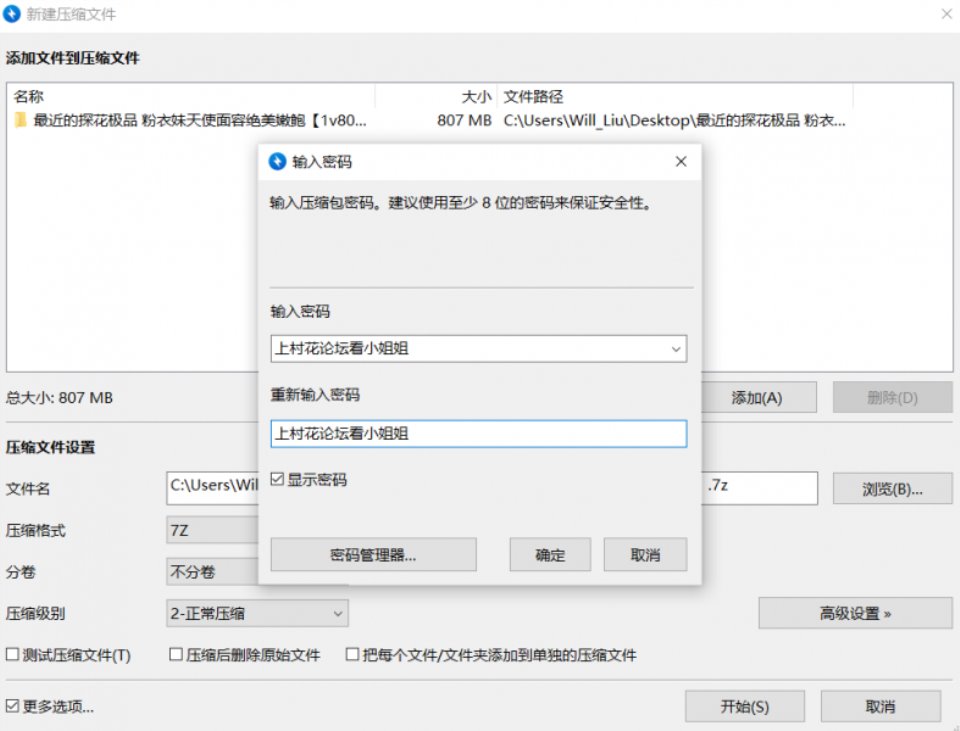This screenshot has height=731, width=960.
Task: Enable the 测试压缩文件 checkbox
Action: (x=10, y=654)
